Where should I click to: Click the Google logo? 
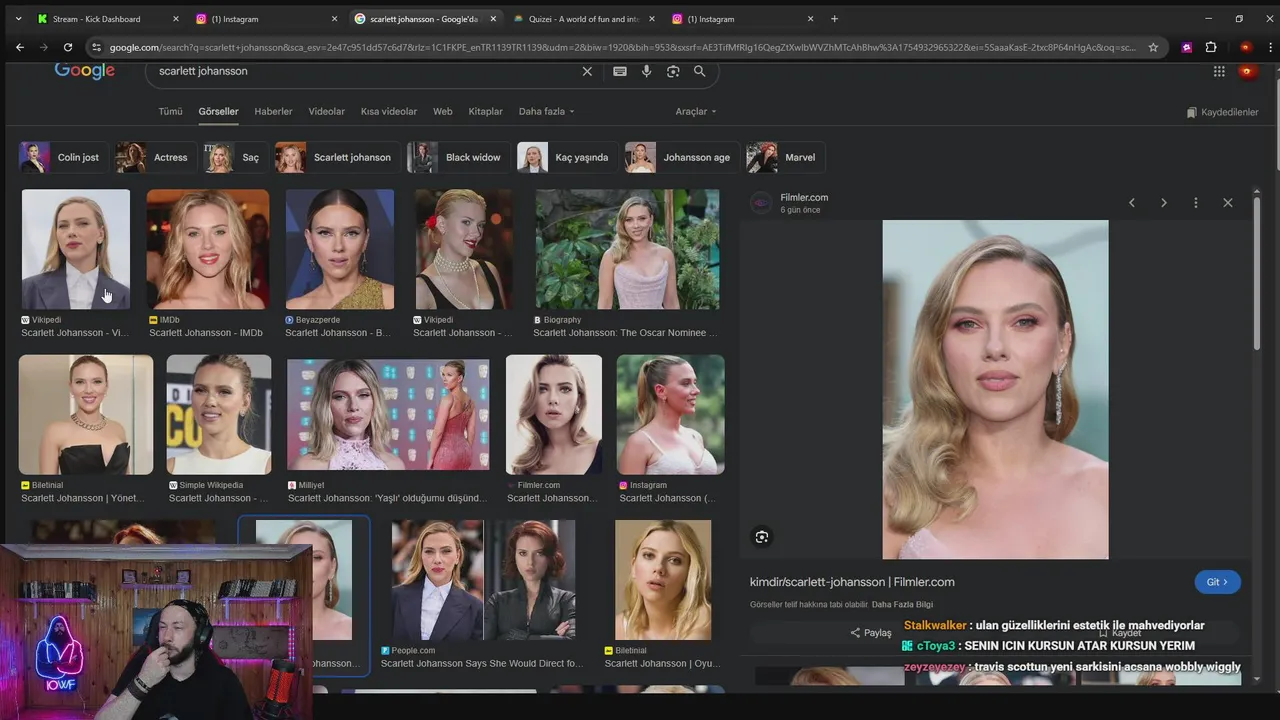85,70
